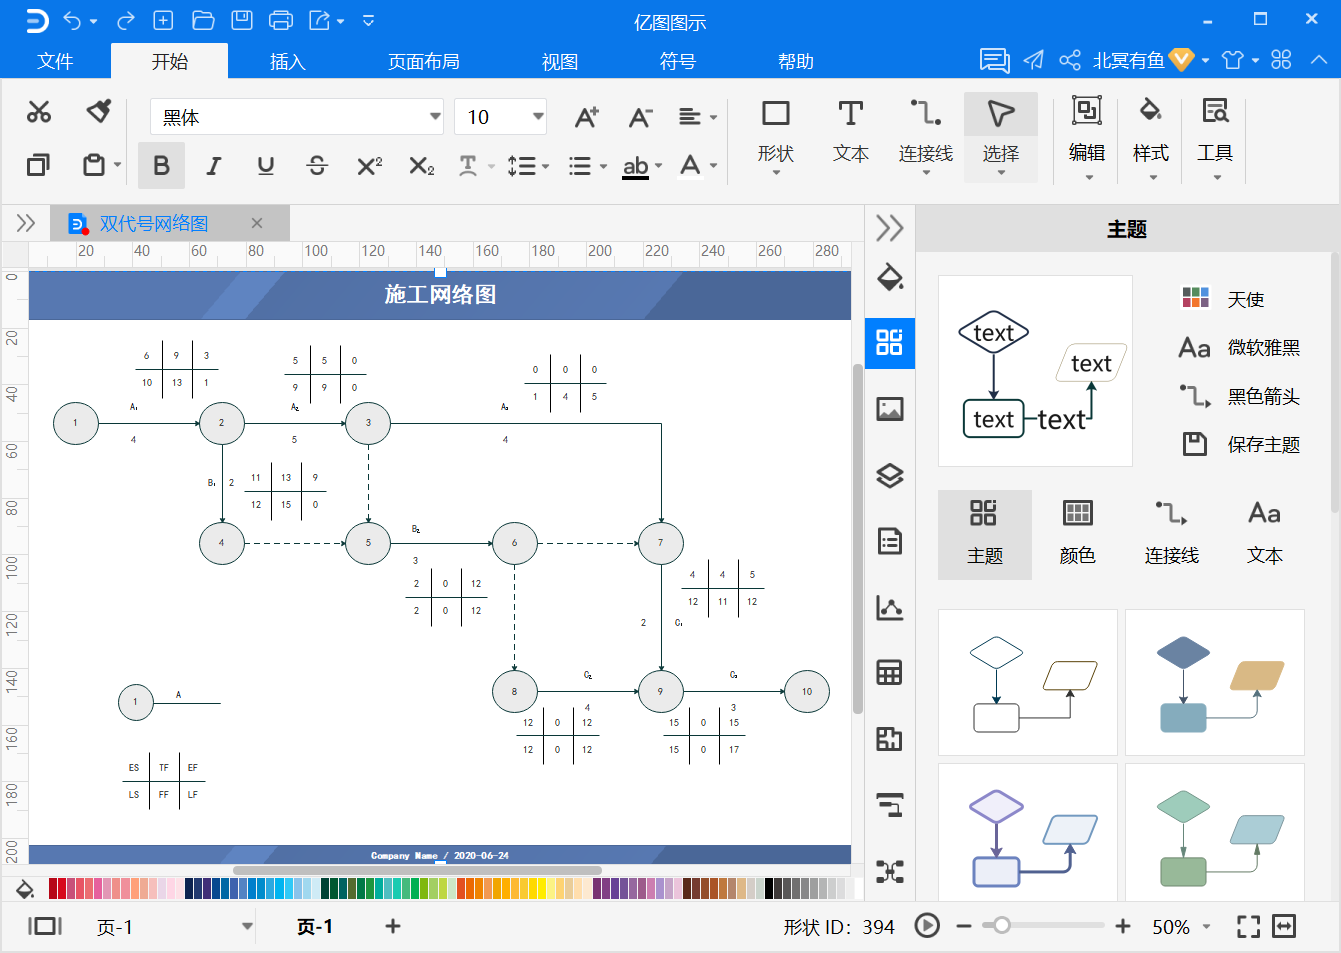Open the image panel icon in sidebar

click(889, 409)
